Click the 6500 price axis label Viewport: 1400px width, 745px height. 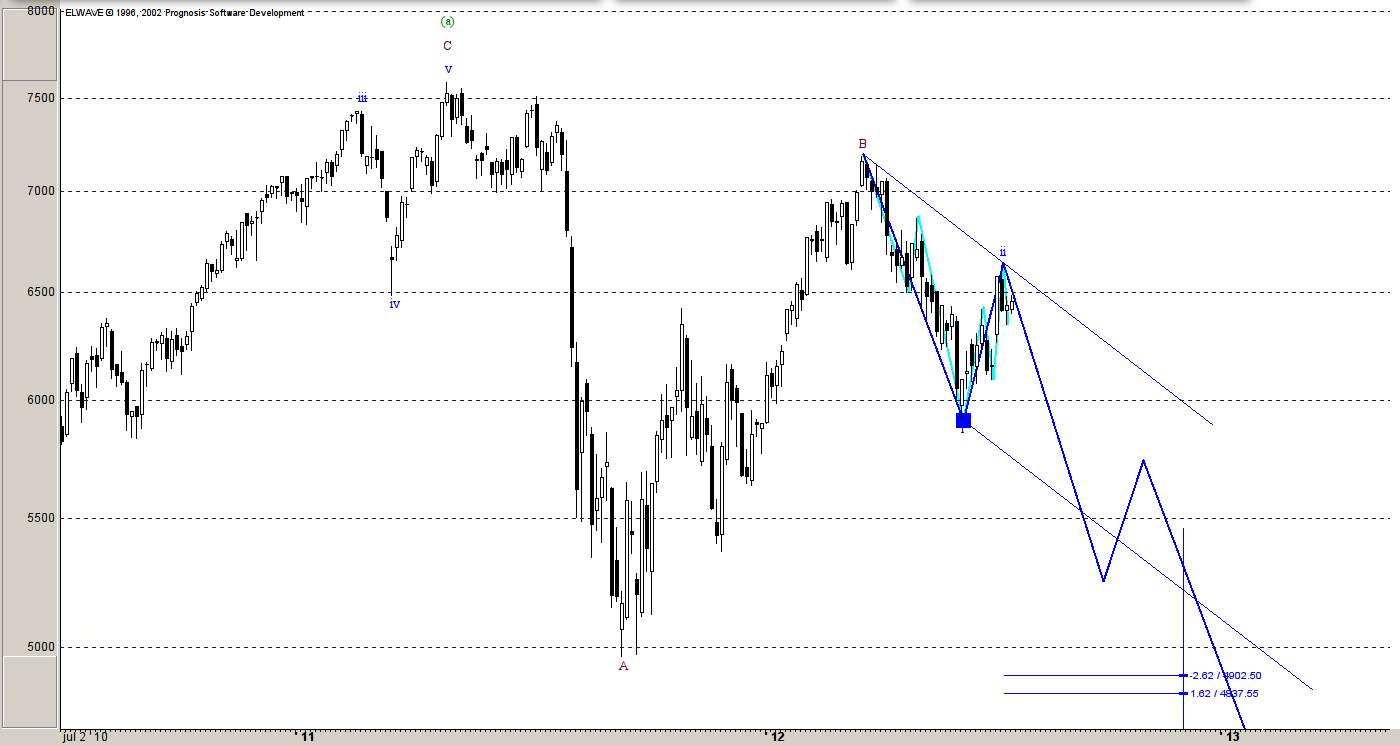[41, 293]
